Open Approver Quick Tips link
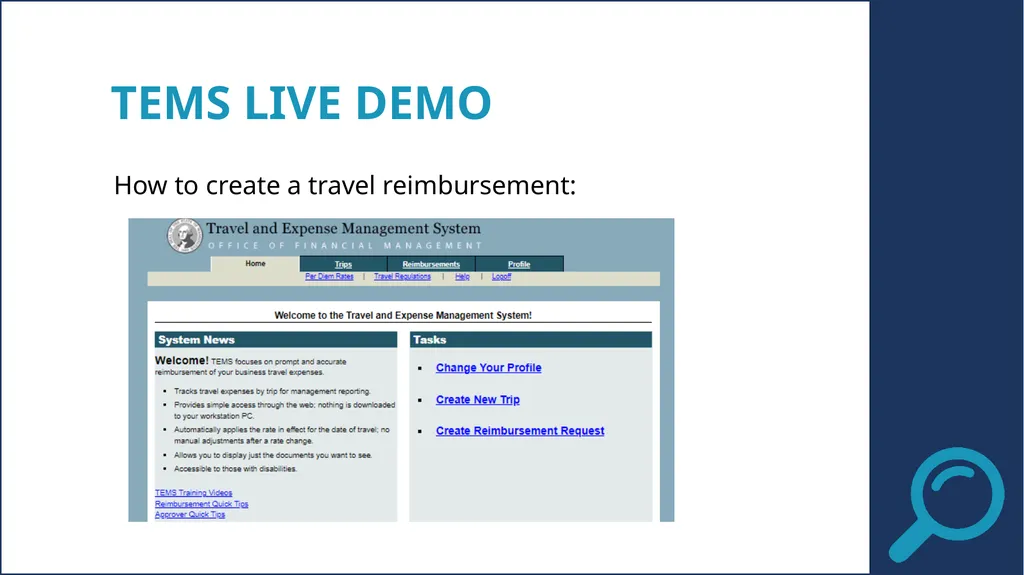This screenshot has height=575, width=1024. point(190,514)
